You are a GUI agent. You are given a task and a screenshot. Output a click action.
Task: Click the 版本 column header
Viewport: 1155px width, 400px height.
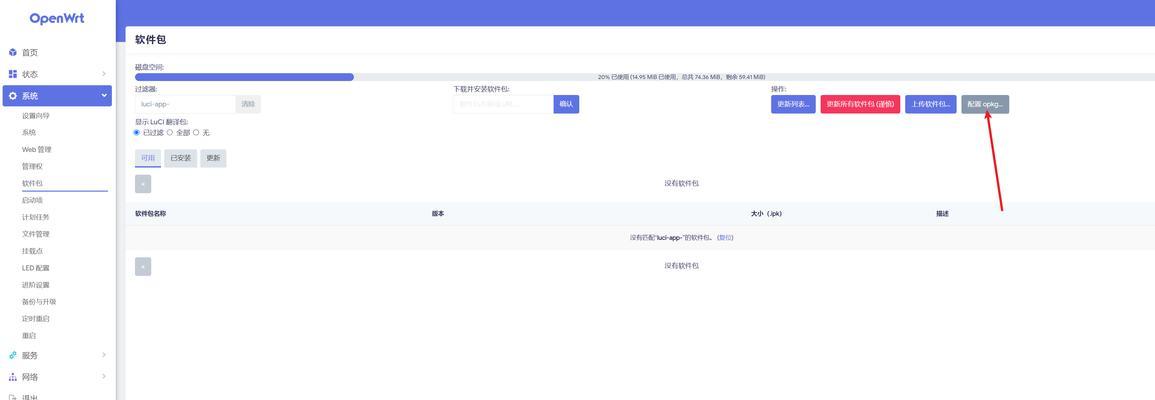click(x=438, y=214)
